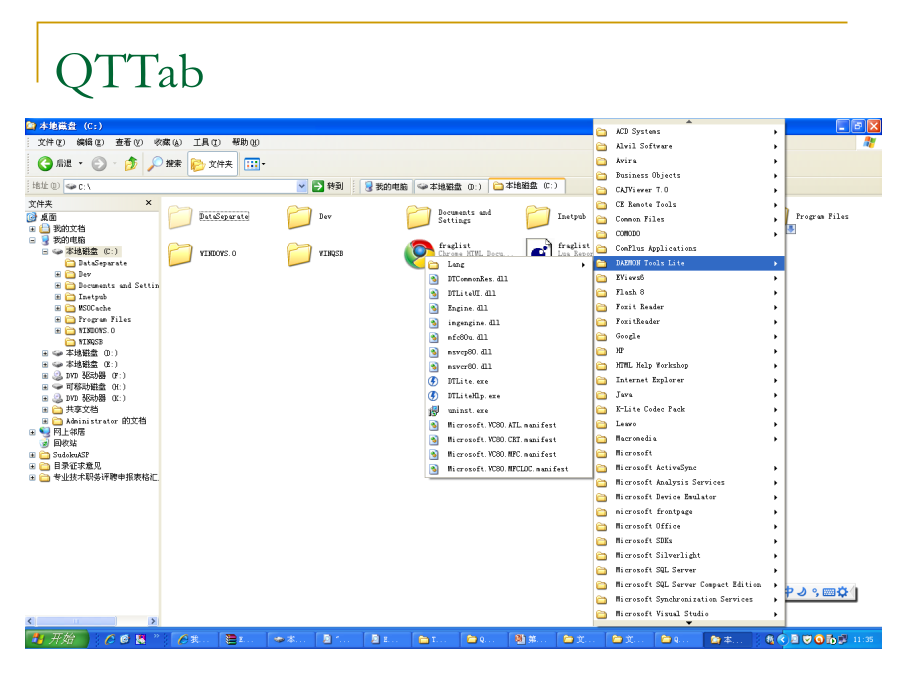Click the green Back arrow button

(x=45, y=164)
